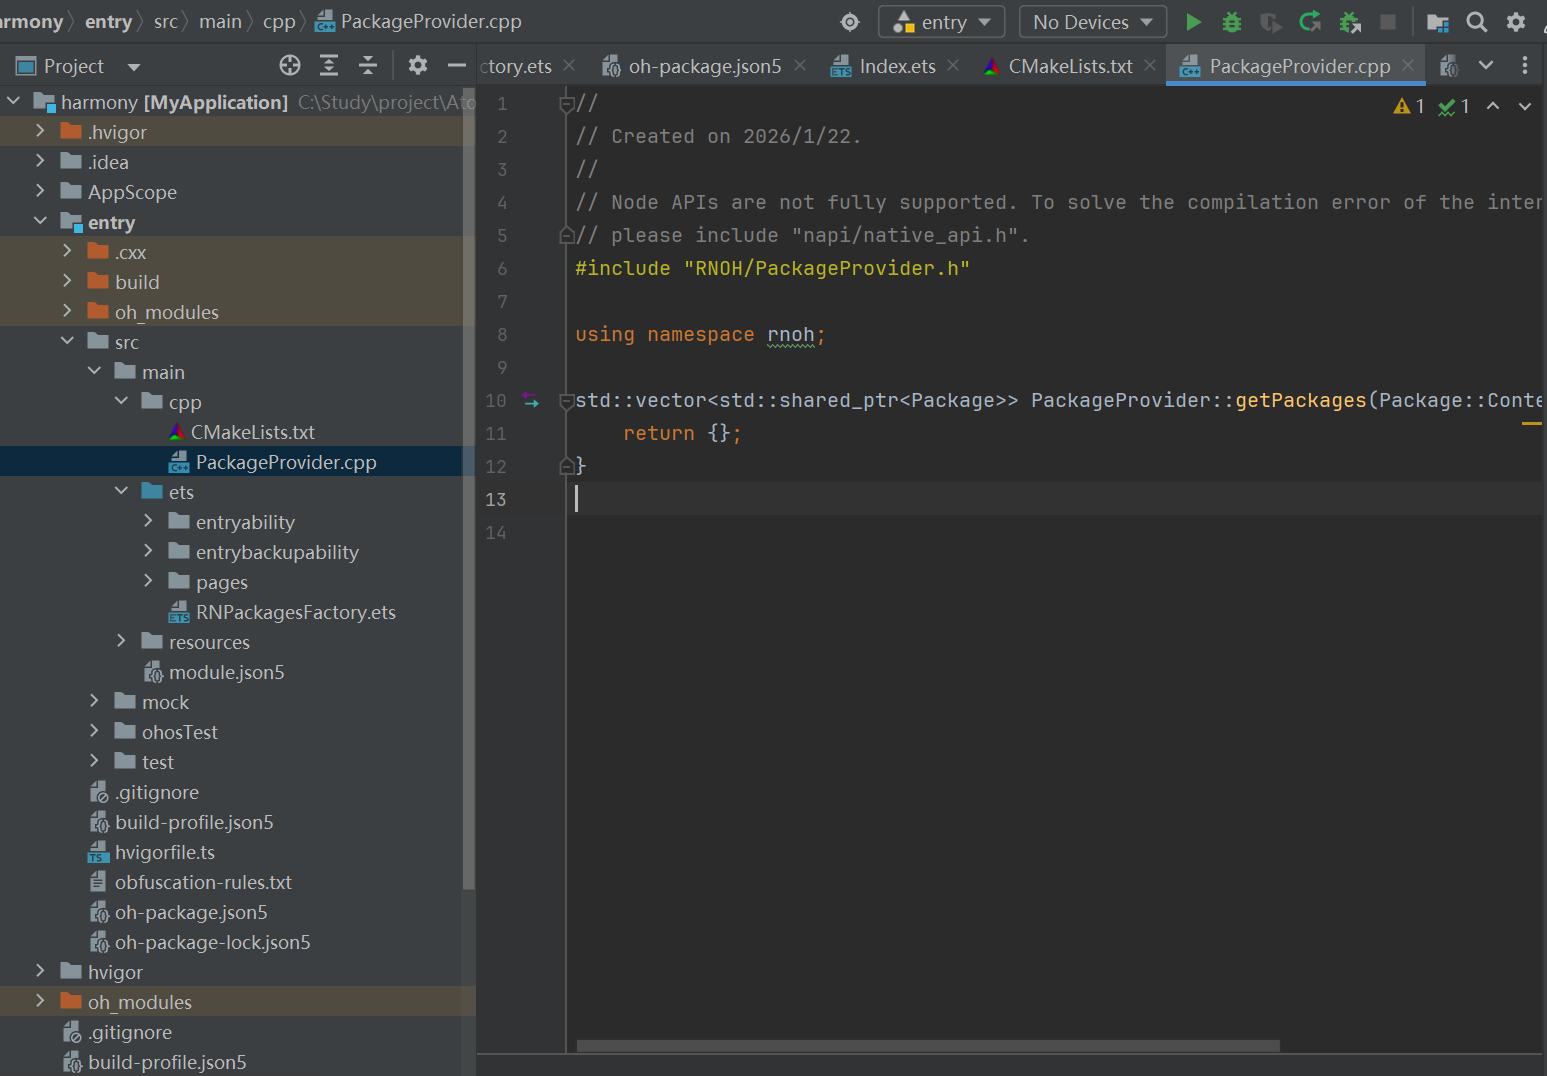Switch to the CMakeLists.txt tab
Screen dimensions: 1547x1076
coord(1069,66)
